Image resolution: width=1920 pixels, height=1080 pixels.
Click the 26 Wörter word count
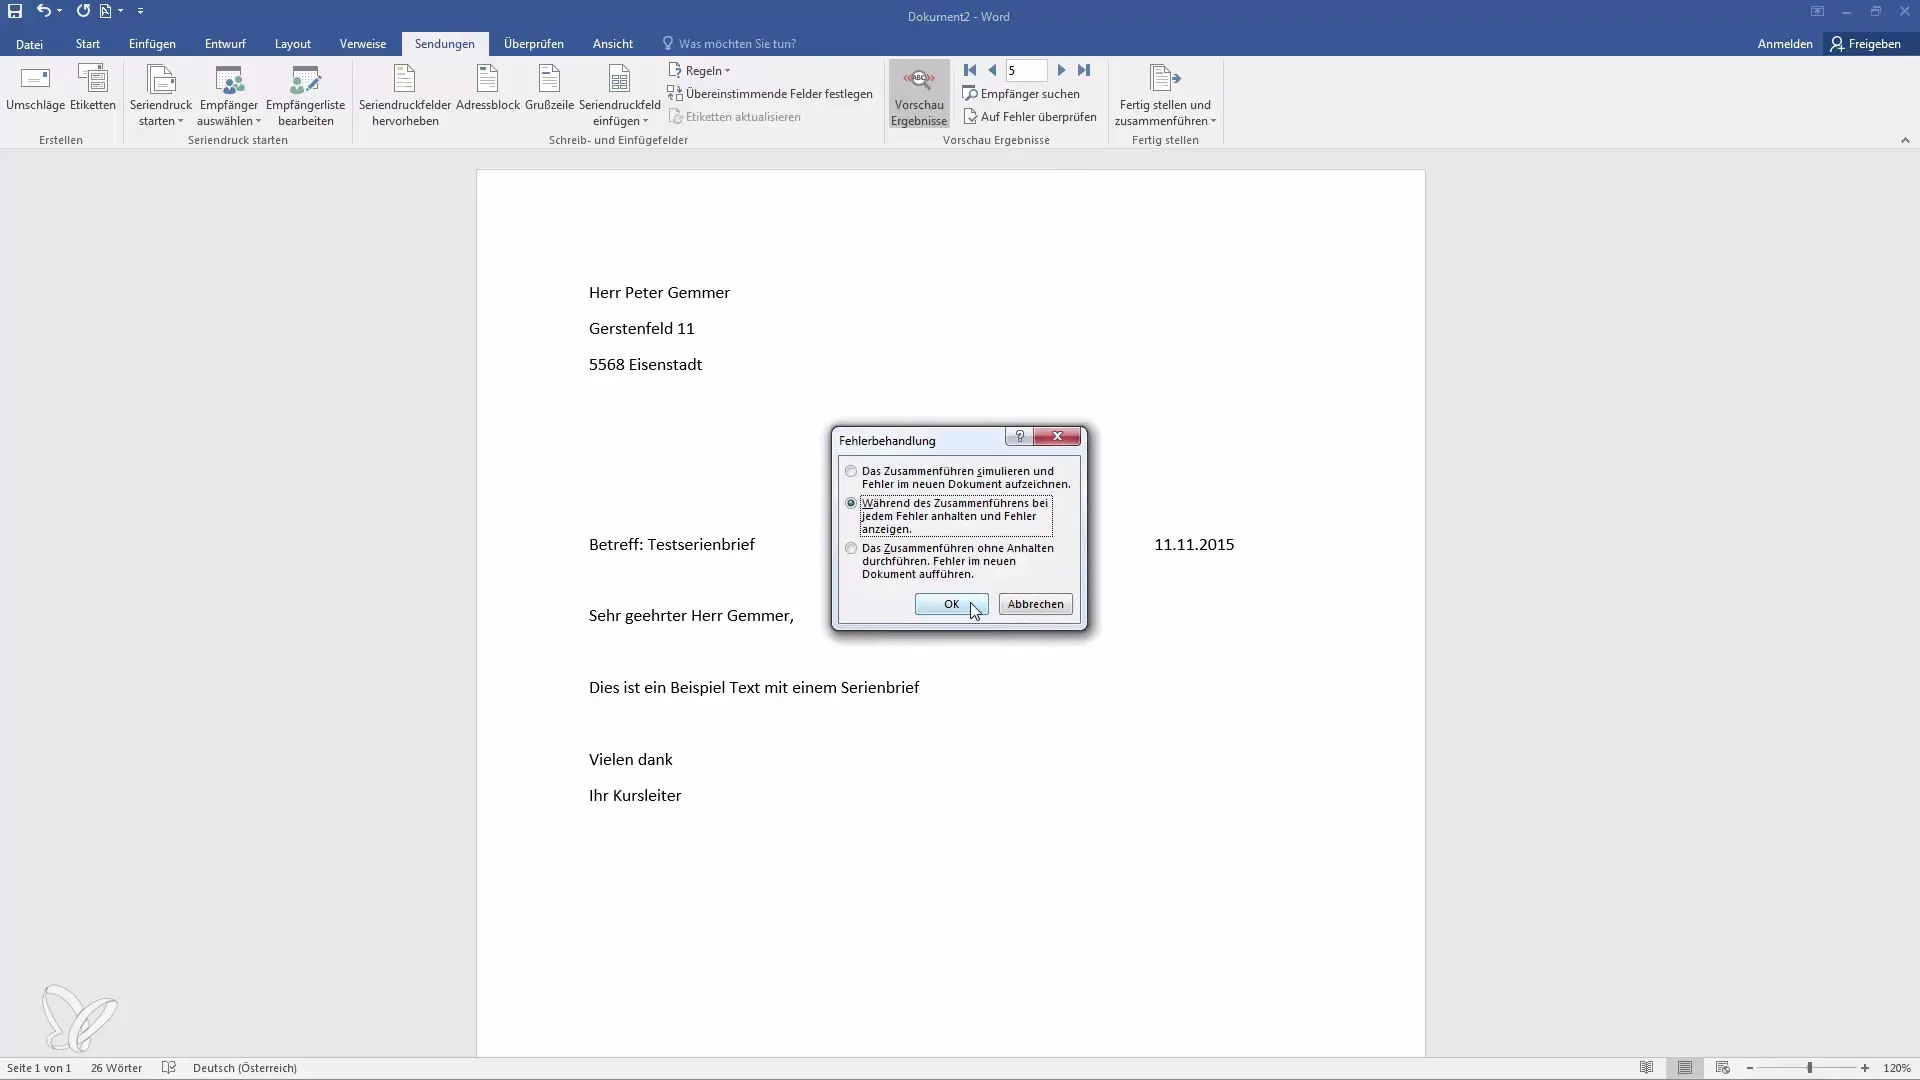[x=116, y=1068]
